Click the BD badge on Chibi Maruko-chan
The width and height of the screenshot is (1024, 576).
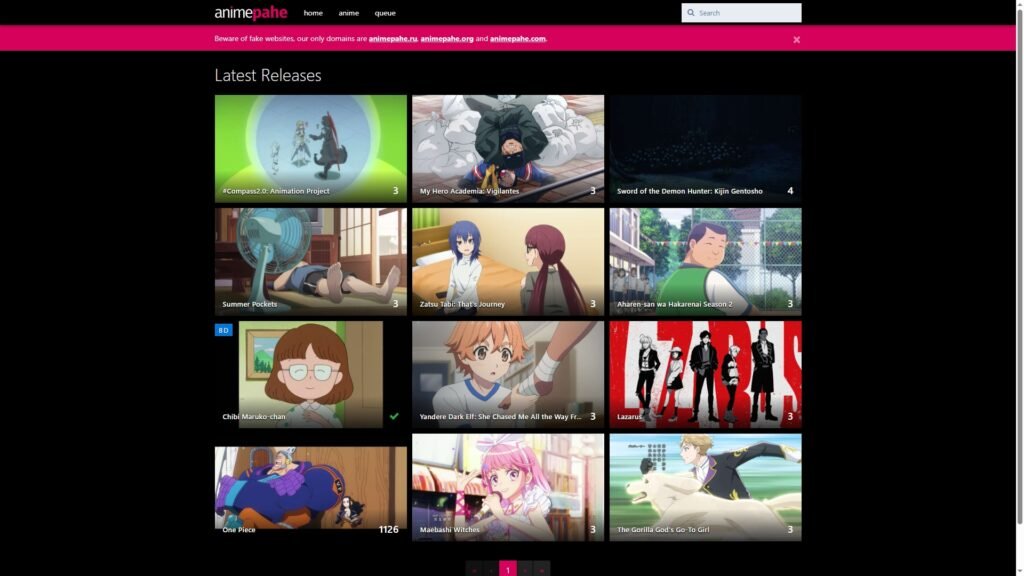tap(223, 330)
